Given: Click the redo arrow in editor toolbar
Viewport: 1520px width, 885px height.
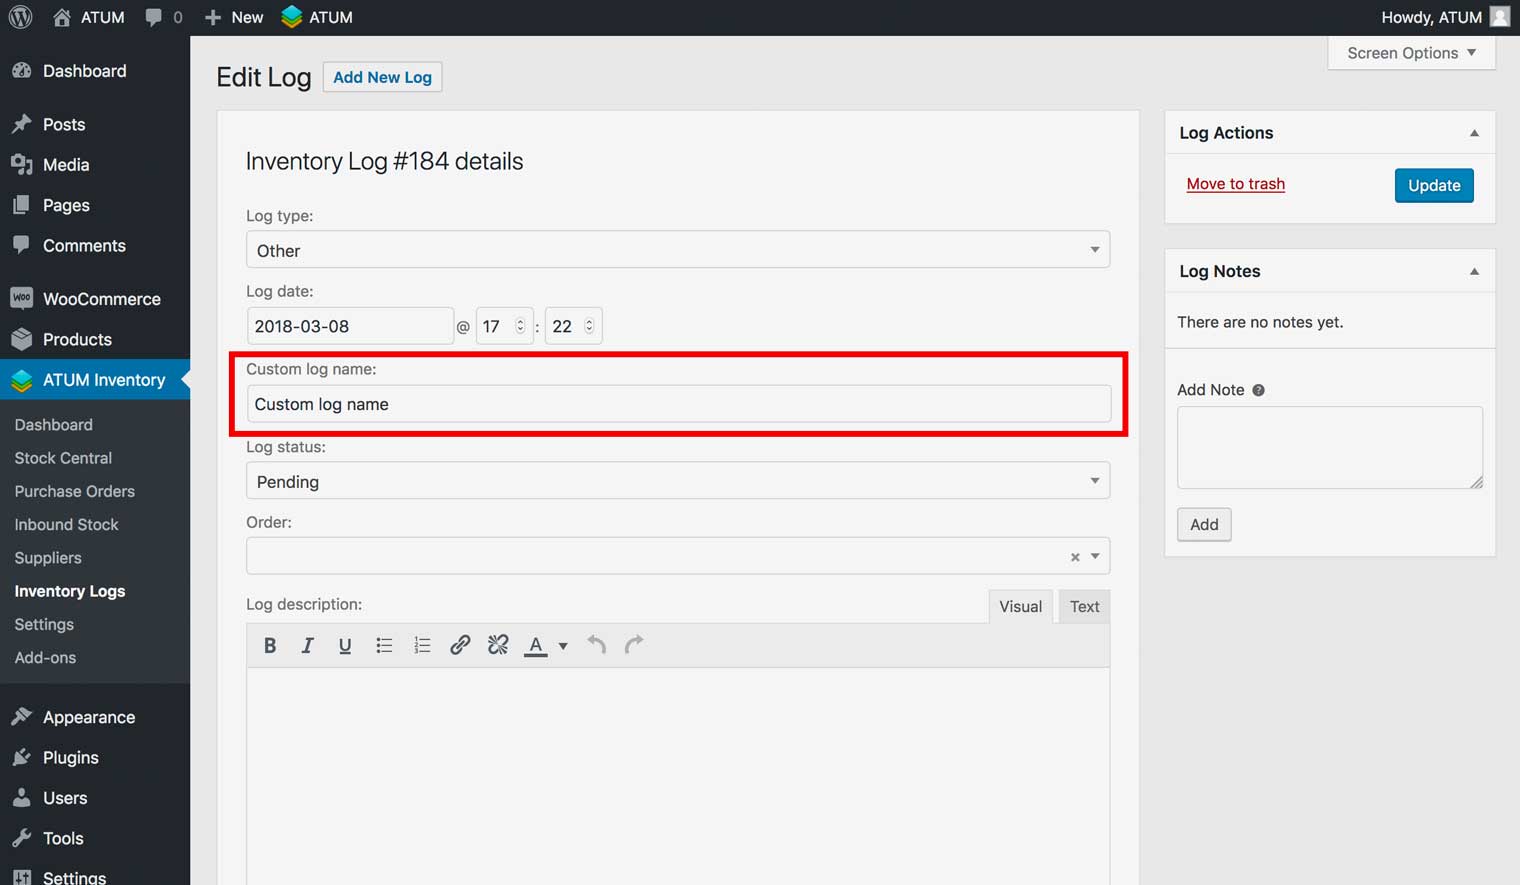Looking at the screenshot, I should coord(634,645).
